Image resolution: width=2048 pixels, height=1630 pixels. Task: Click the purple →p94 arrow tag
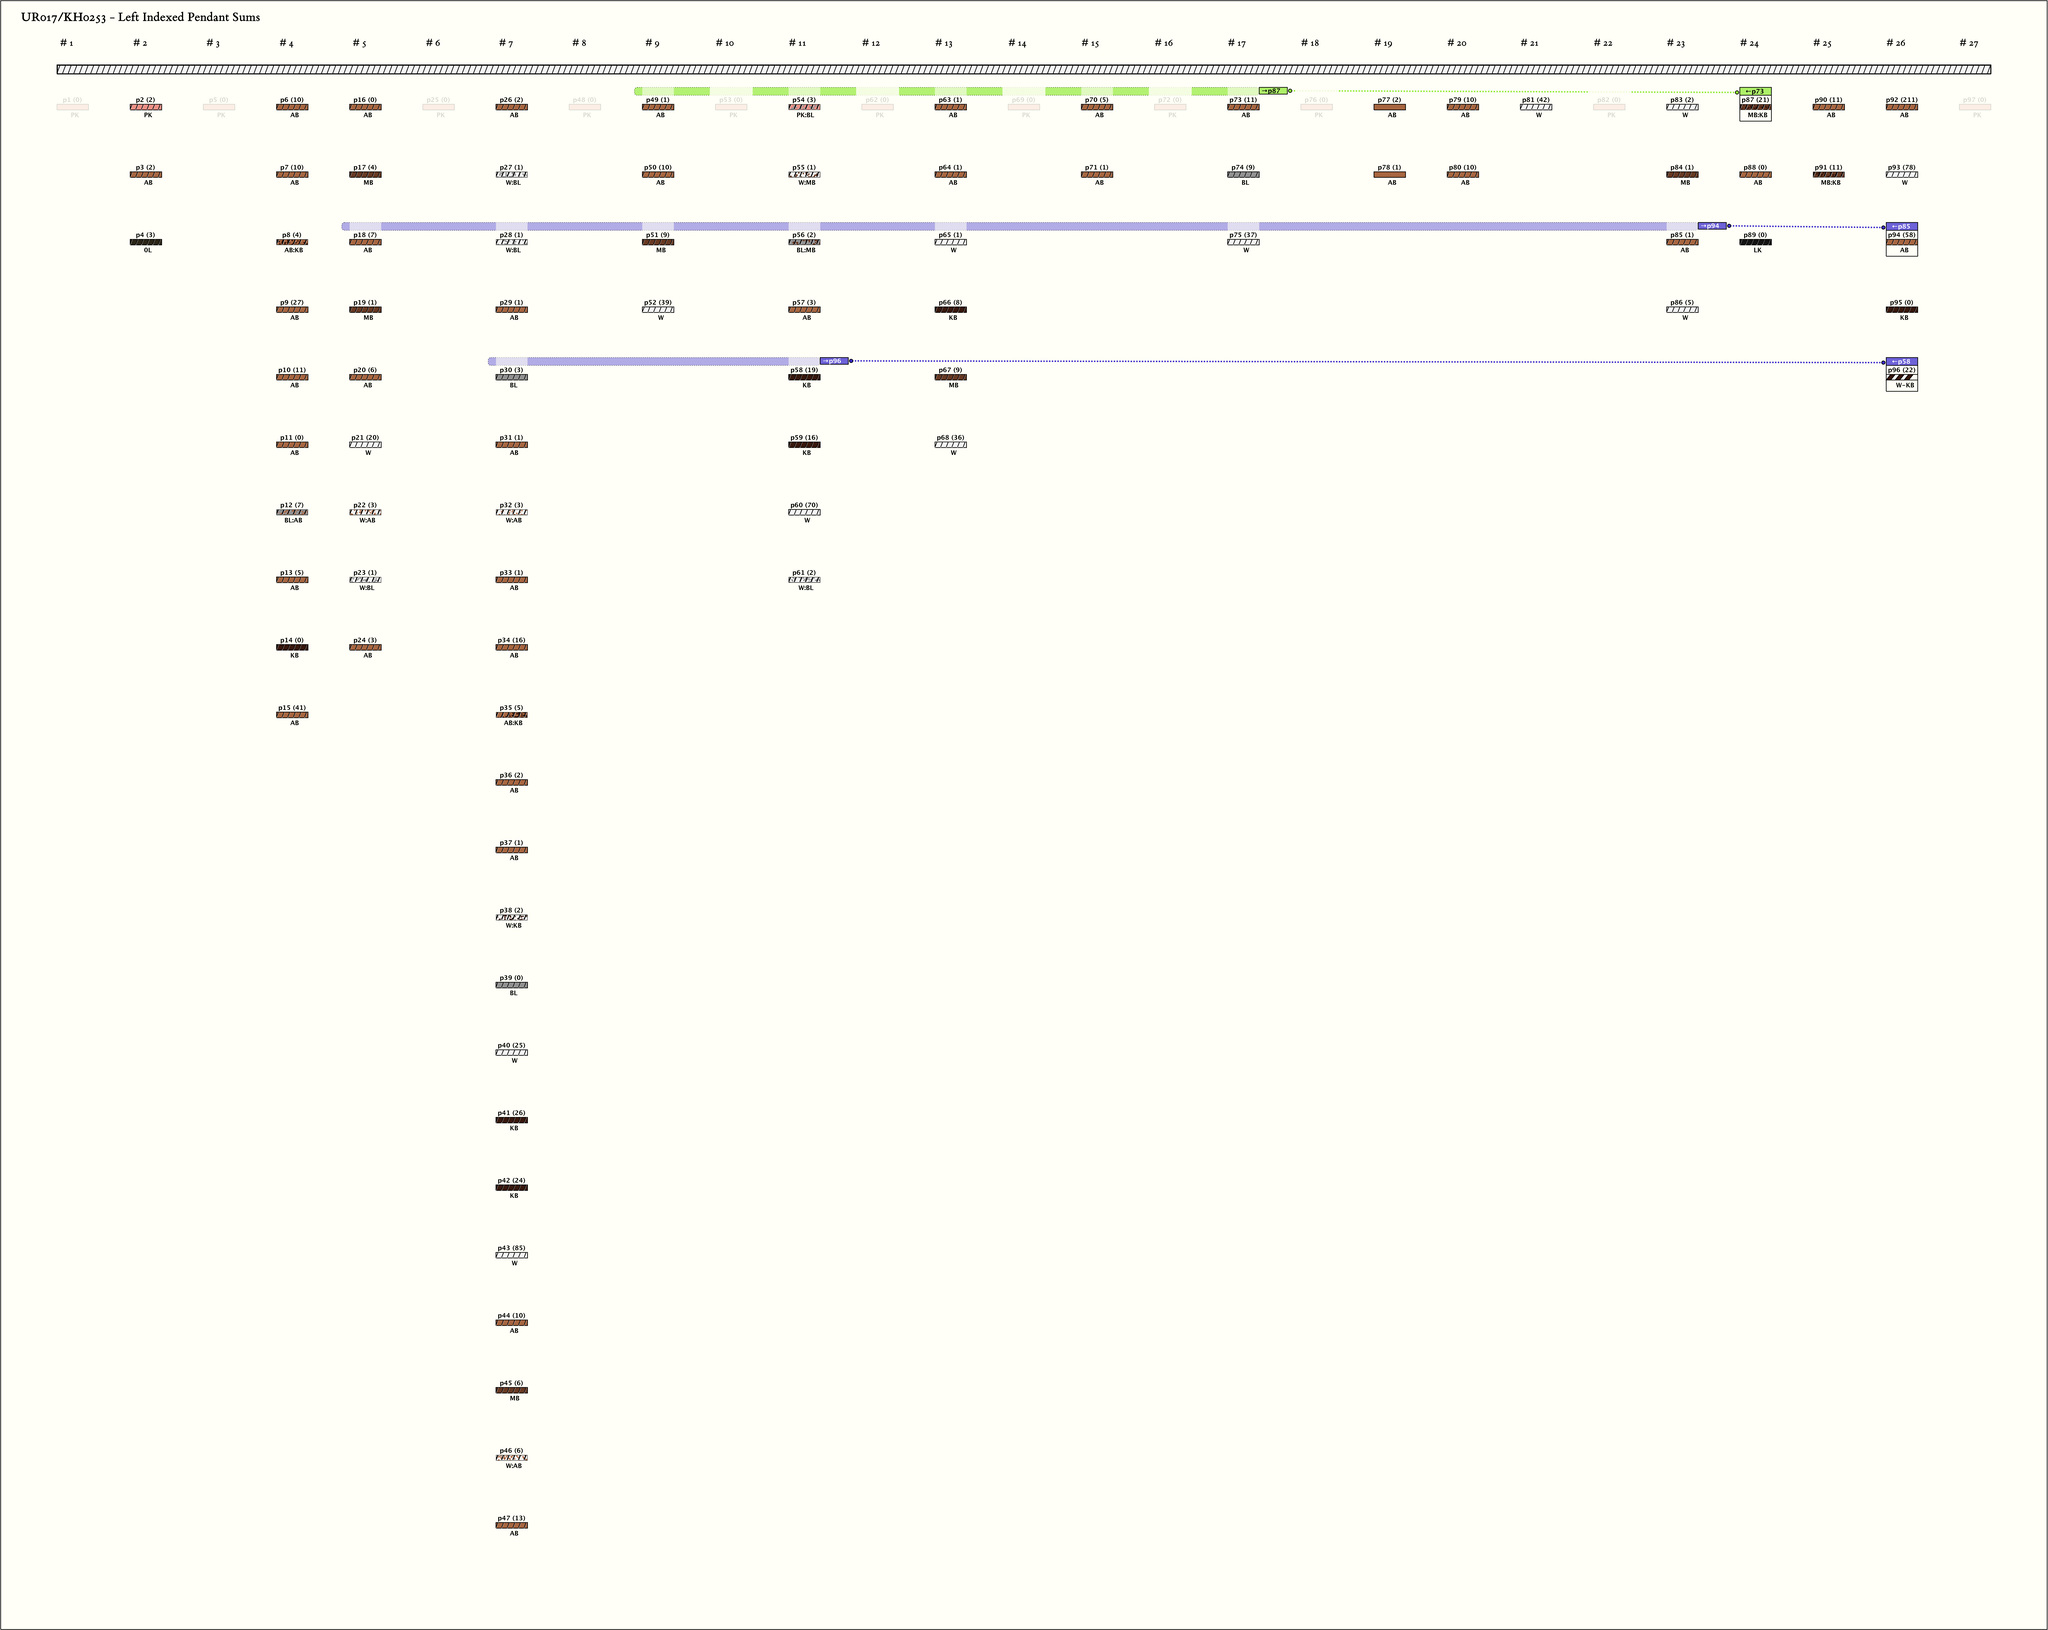click(1711, 226)
